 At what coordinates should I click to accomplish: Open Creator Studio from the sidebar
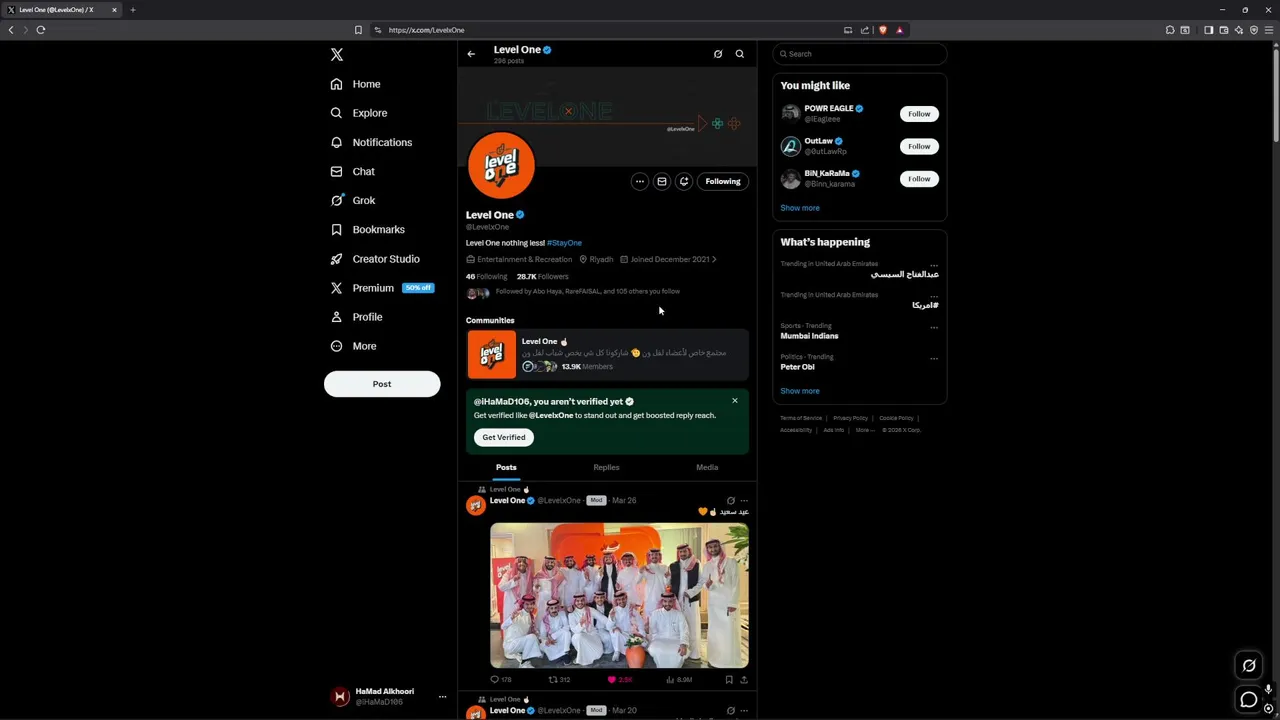375,259
